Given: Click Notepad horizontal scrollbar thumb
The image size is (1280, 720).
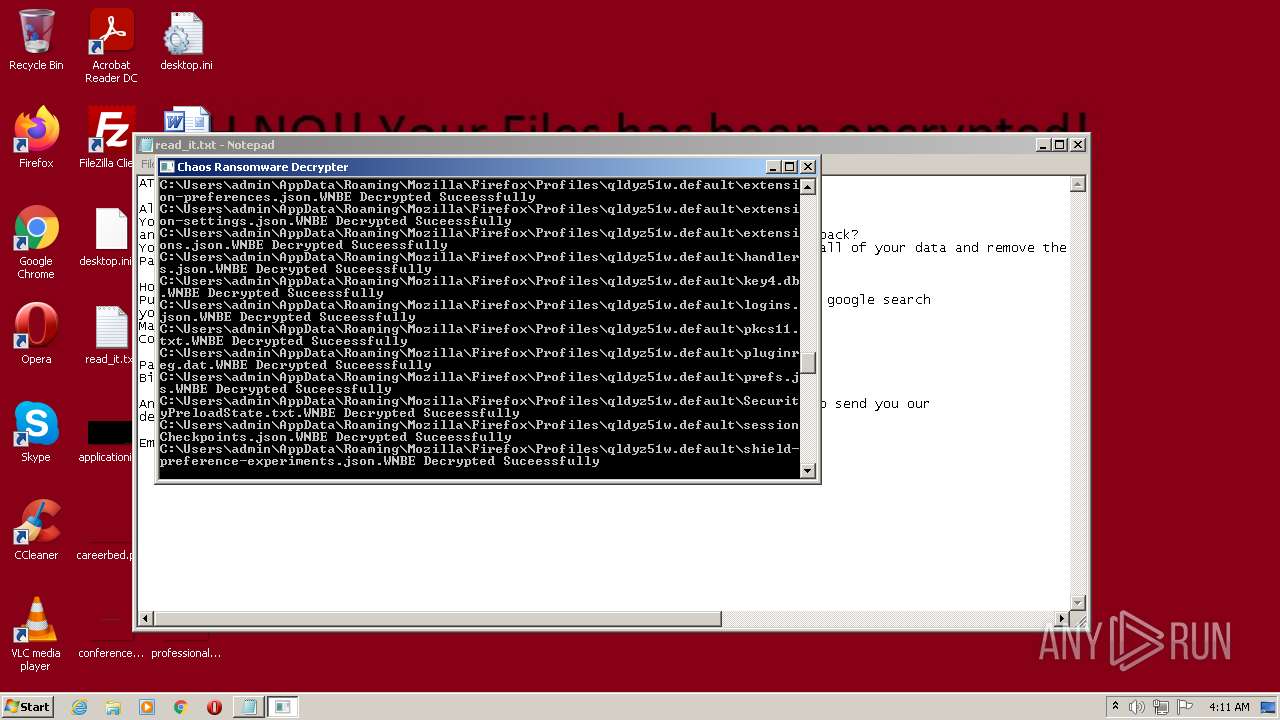Looking at the screenshot, I should tap(437, 619).
